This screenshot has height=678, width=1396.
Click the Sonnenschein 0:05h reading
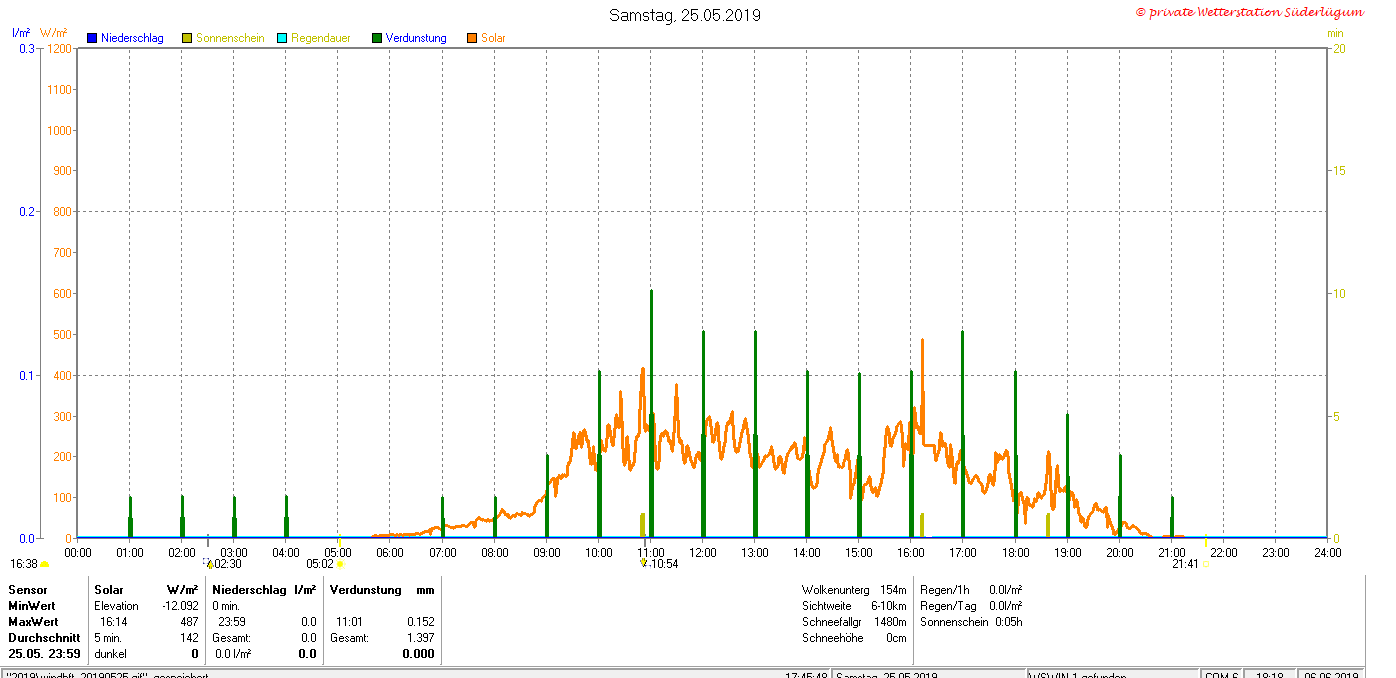971,622
